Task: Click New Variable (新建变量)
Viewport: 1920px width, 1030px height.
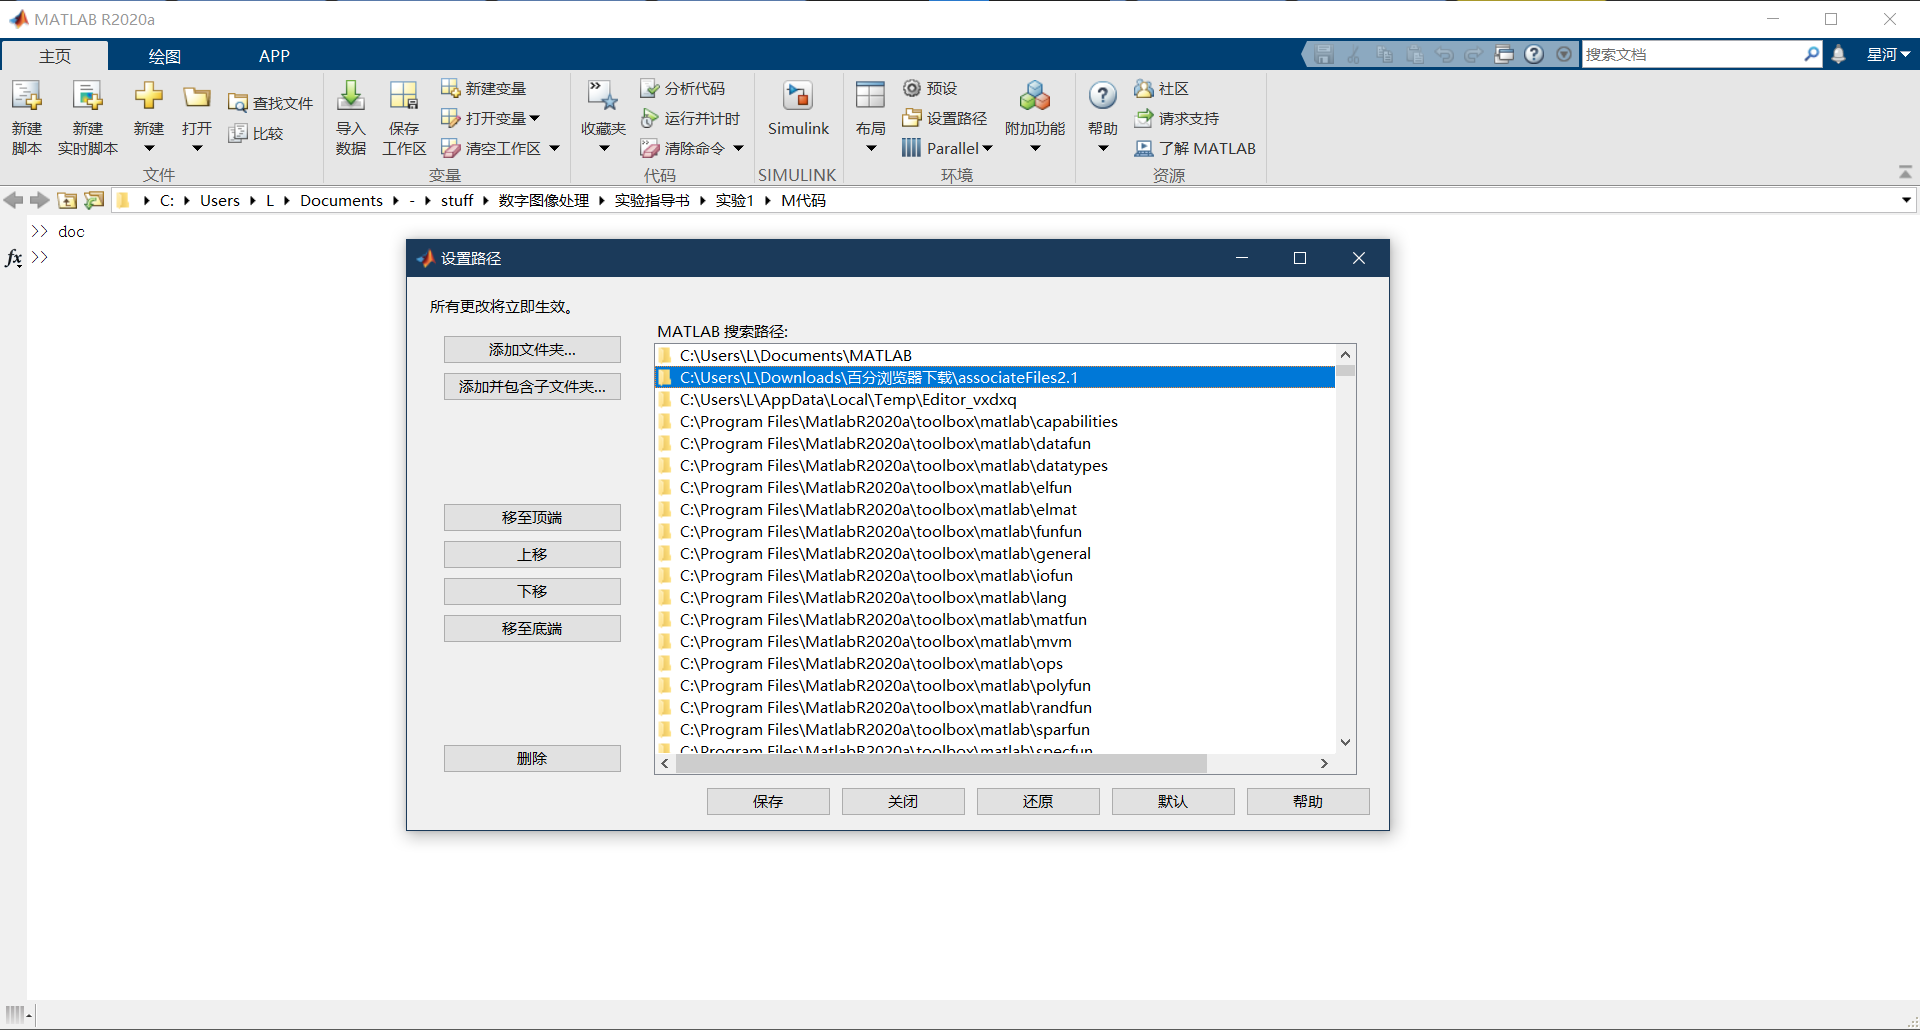Action: [x=484, y=89]
